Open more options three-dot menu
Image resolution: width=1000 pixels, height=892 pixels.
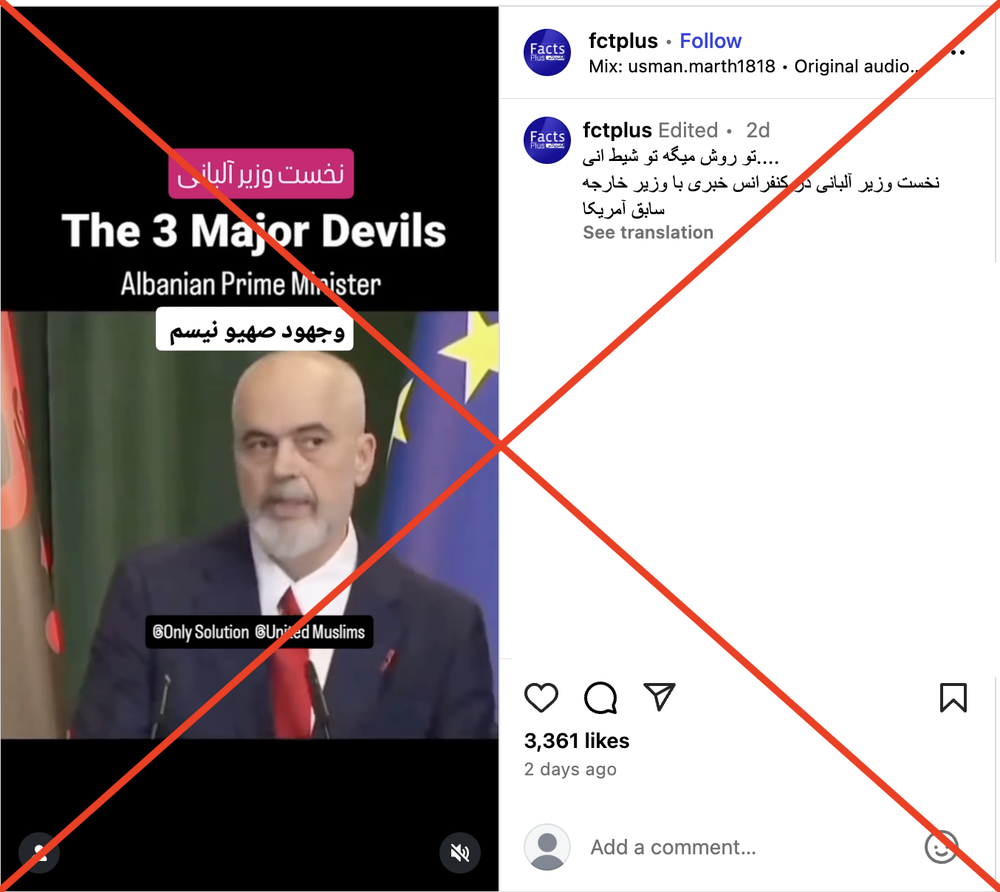(957, 52)
